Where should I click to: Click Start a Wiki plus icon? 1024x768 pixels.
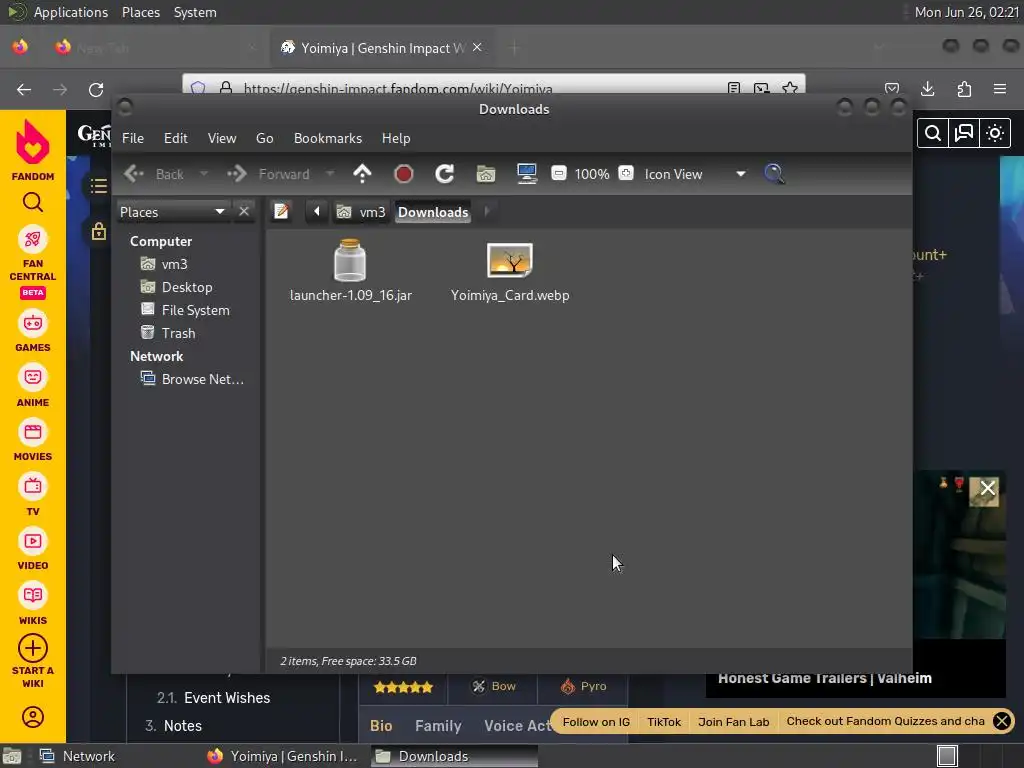pyautogui.click(x=33, y=648)
